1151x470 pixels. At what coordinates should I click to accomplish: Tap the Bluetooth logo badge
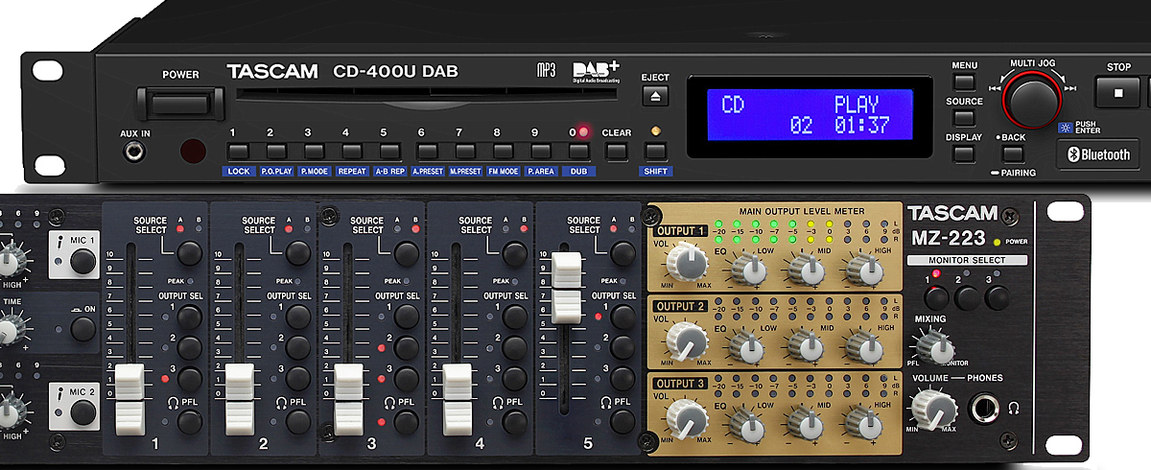click(1099, 155)
